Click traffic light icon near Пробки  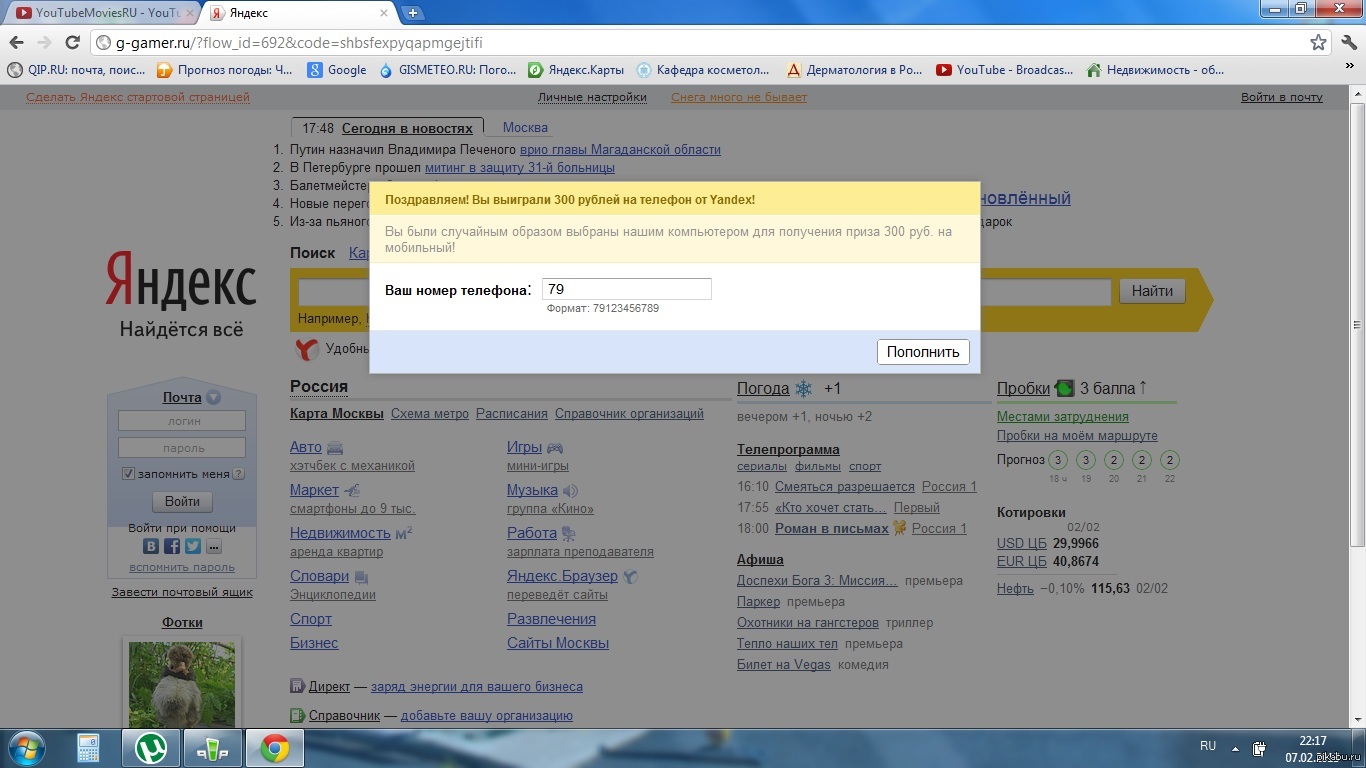click(x=1065, y=388)
